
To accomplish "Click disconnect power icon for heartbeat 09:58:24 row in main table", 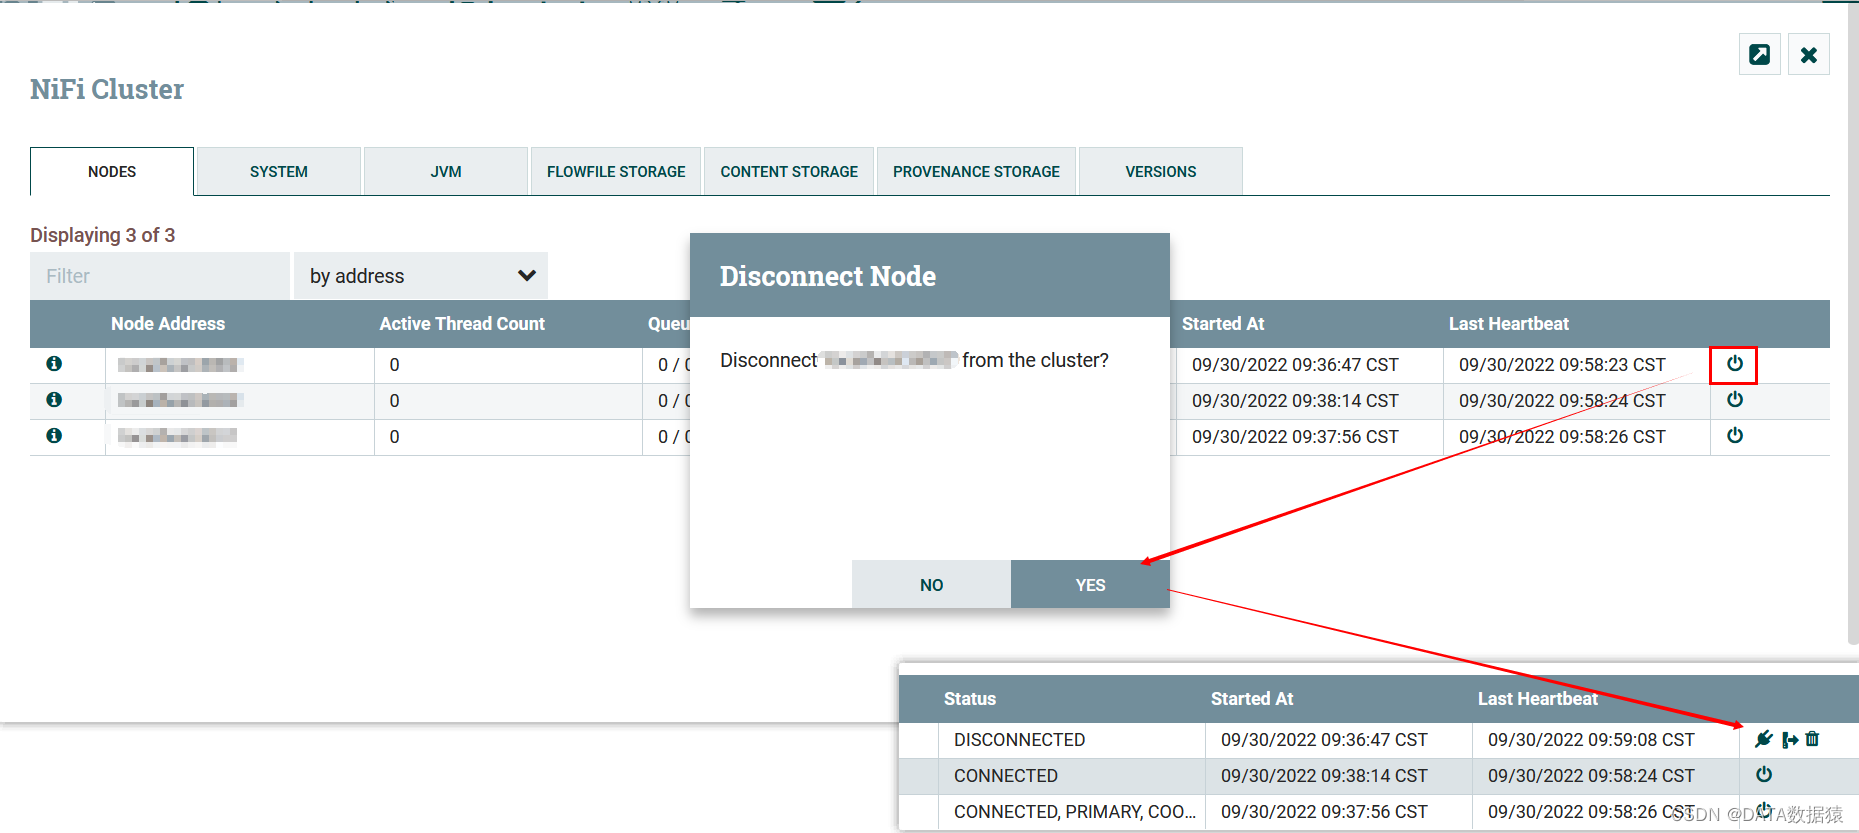I will tap(1735, 400).
